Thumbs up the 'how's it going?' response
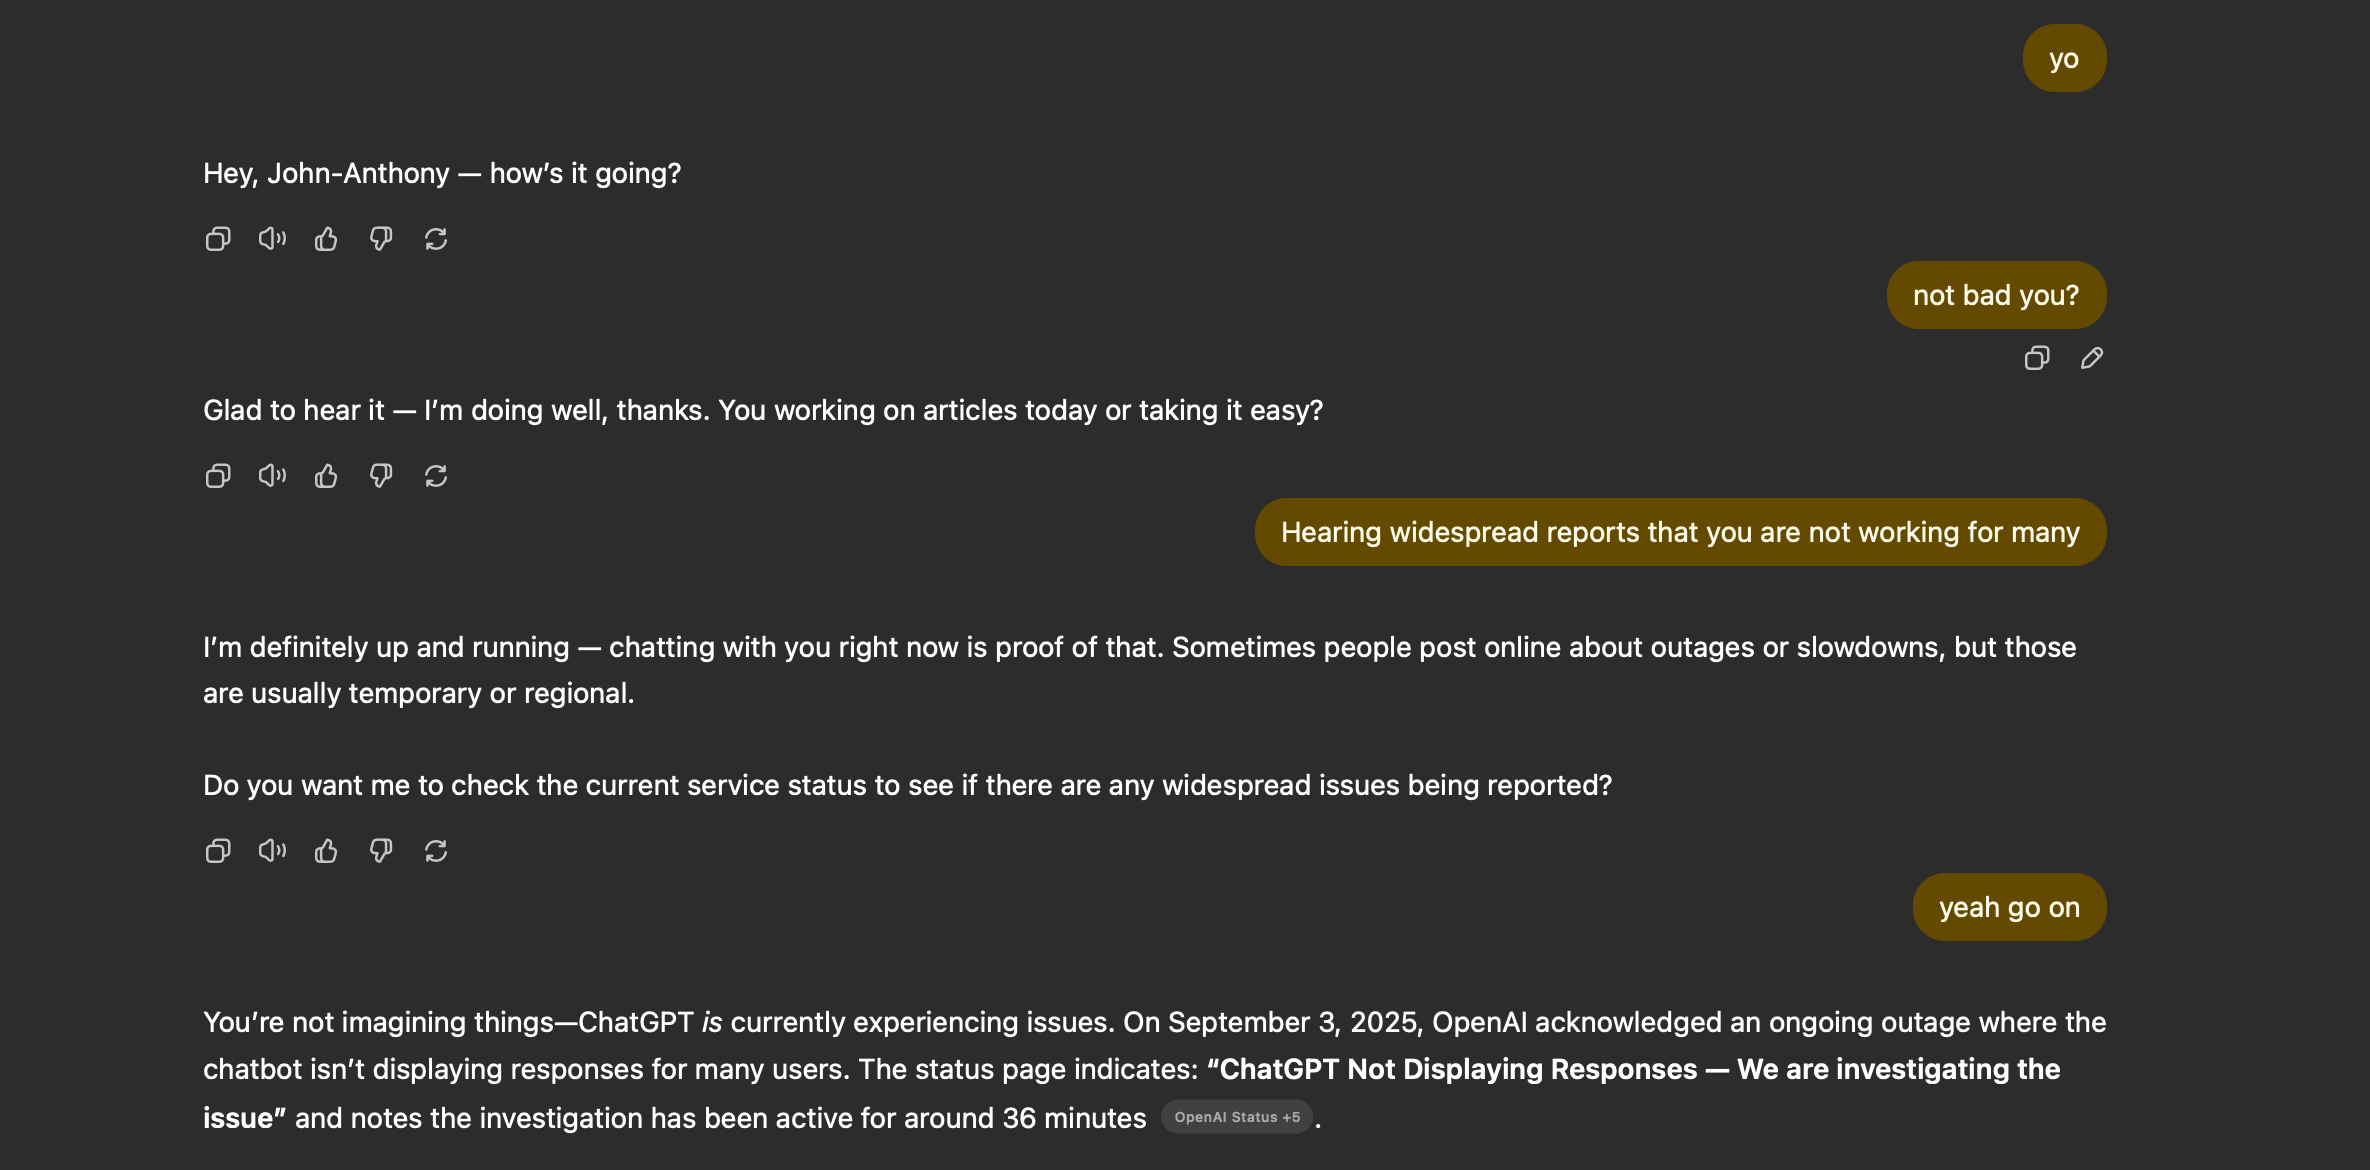Image resolution: width=2370 pixels, height=1170 pixels. (326, 239)
